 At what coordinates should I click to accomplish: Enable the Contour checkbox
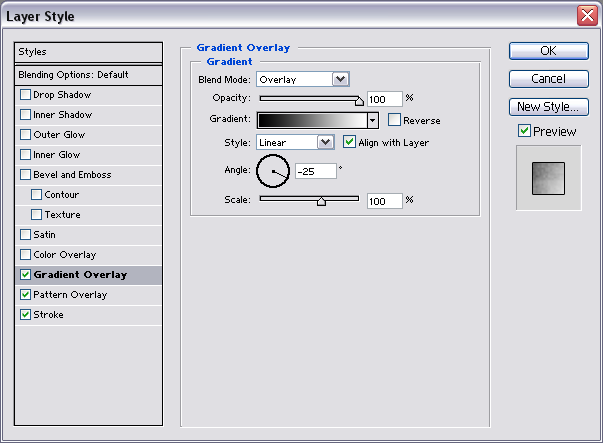[37, 195]
